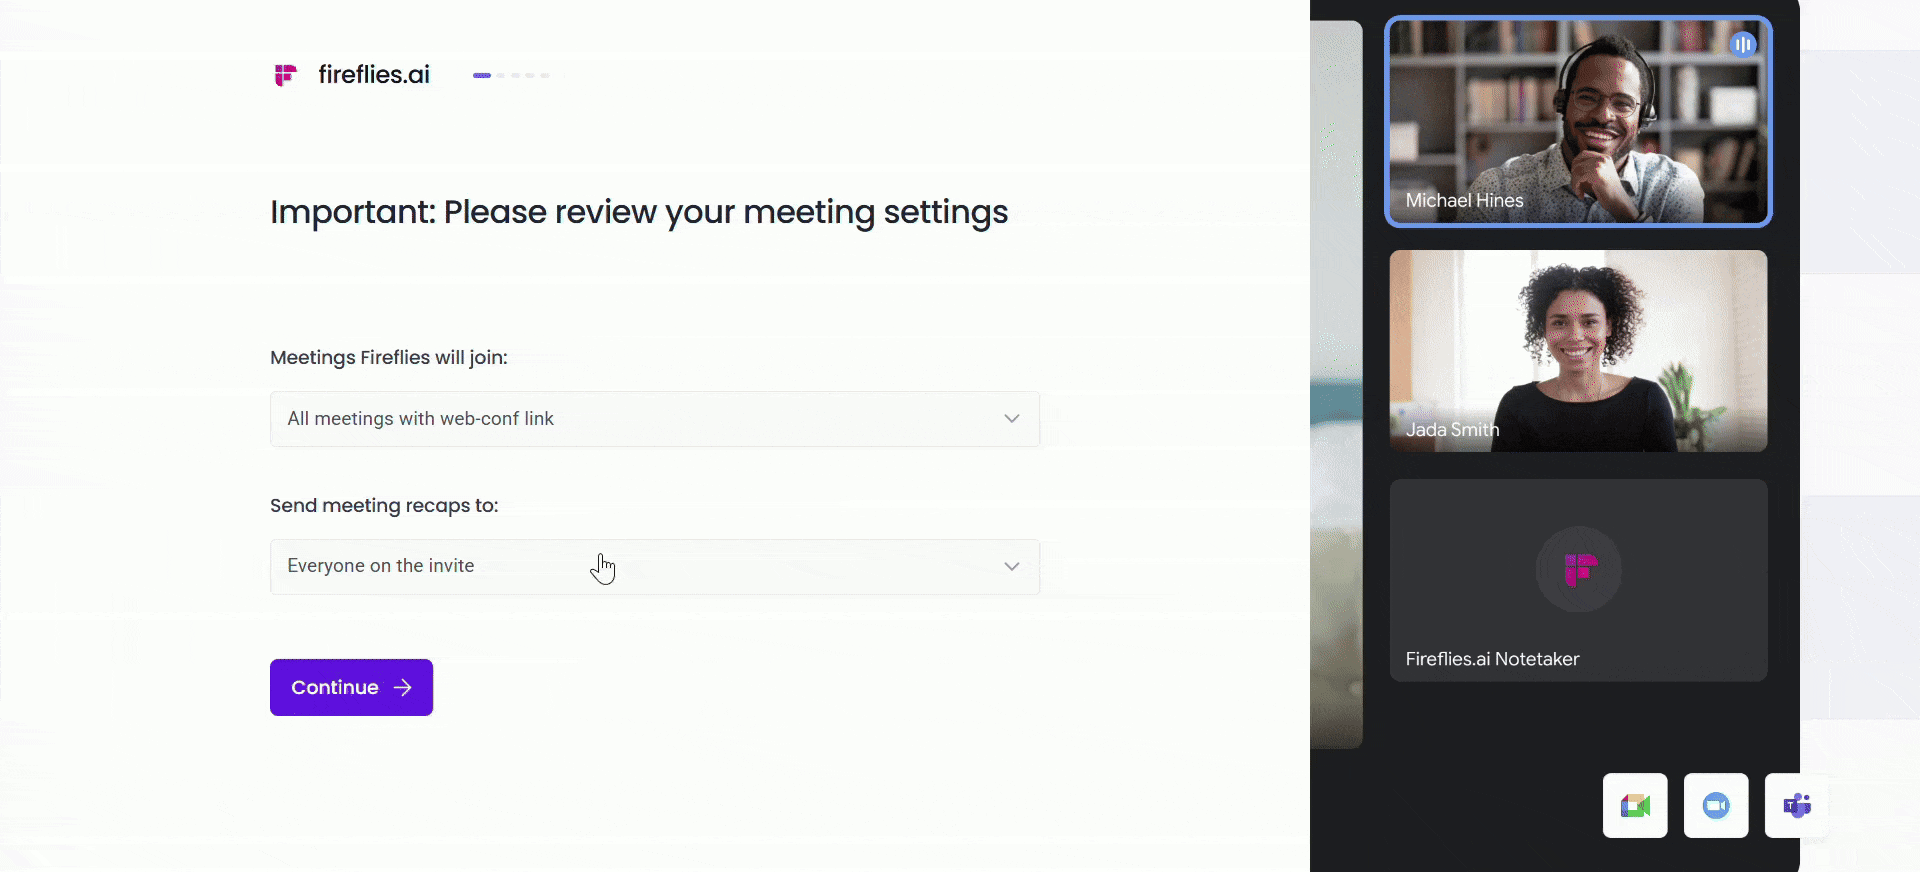Click the Fireflies.ai logo icon
Screen dimensions: 1920x872
tap(286, 75)
